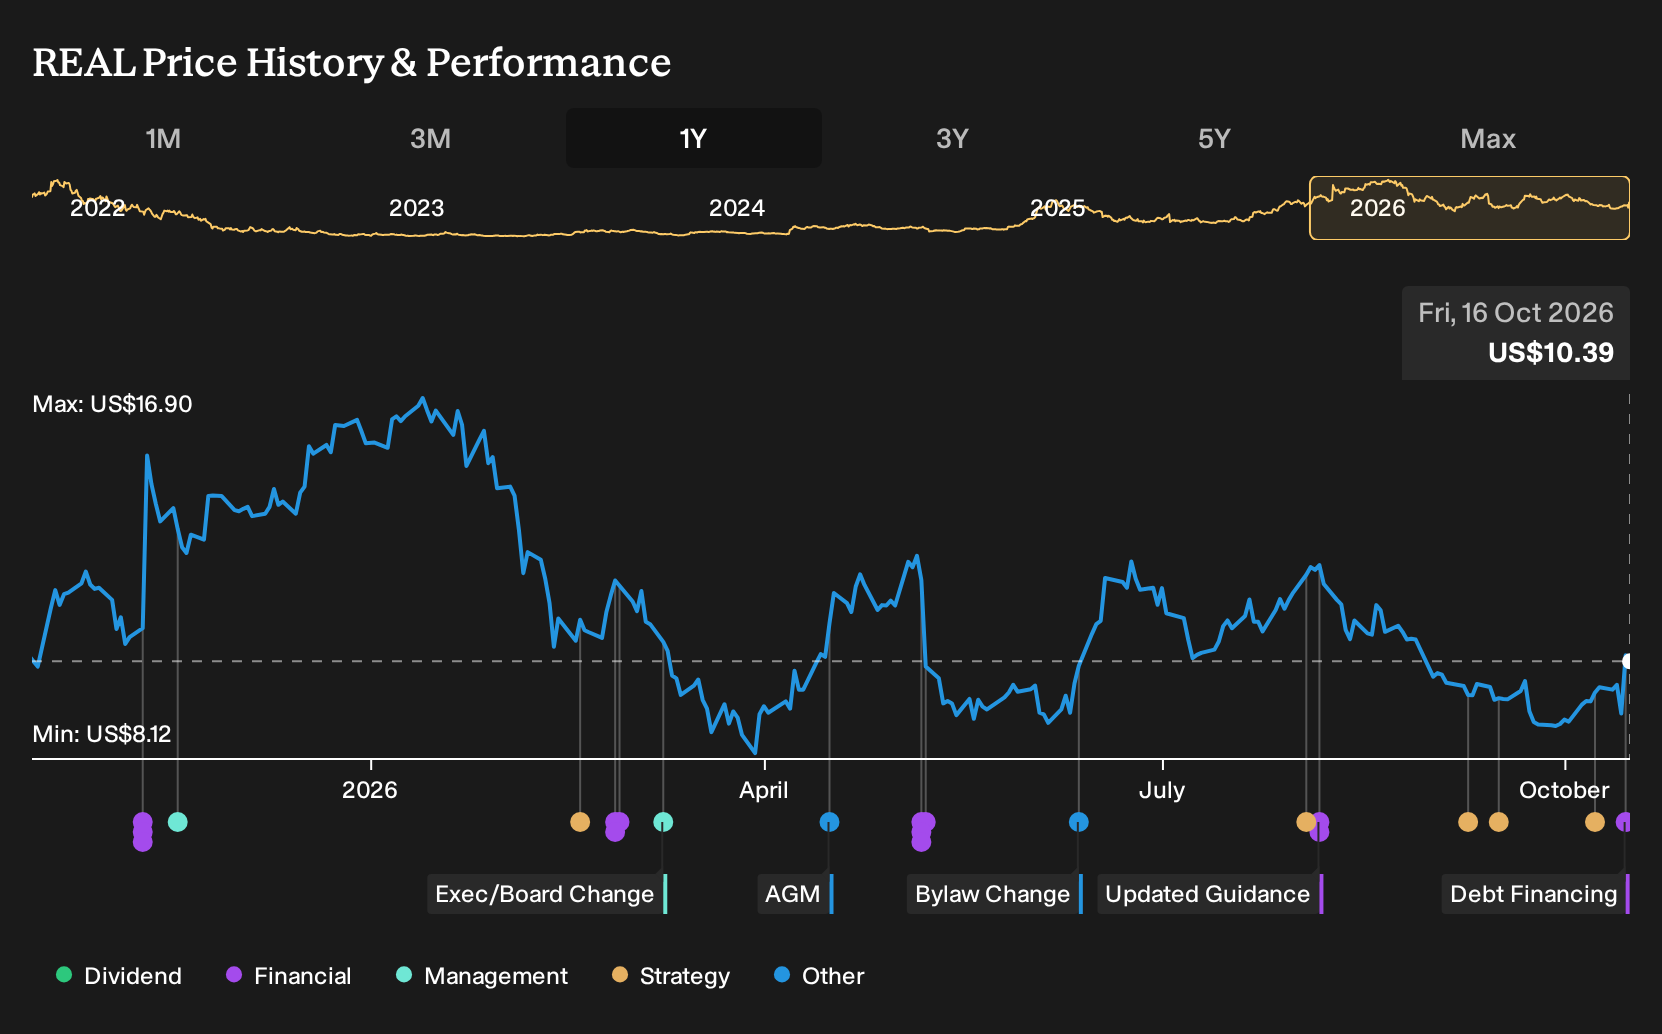Toggle the Financial event legend
Screen dimensions: 1662x1034
click(288, 976)
